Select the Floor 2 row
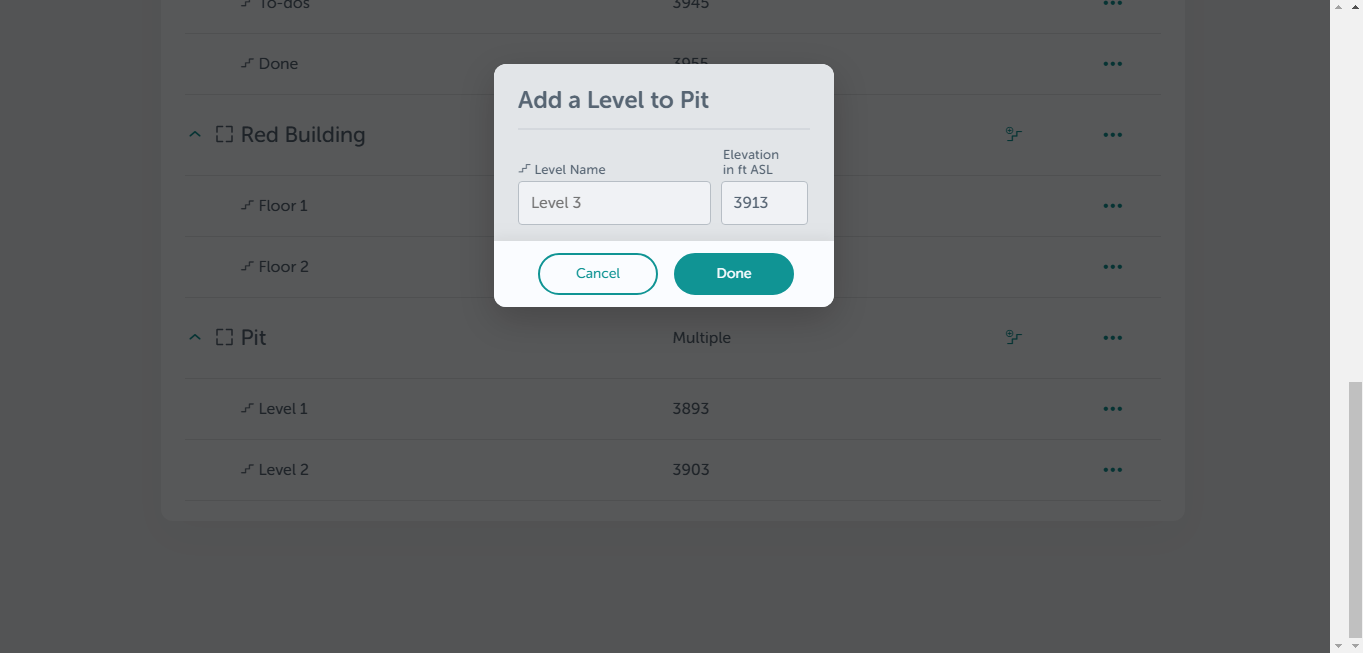Image resolution: width=1363 pixels, height=653 pixels. (x=672, y=267)
